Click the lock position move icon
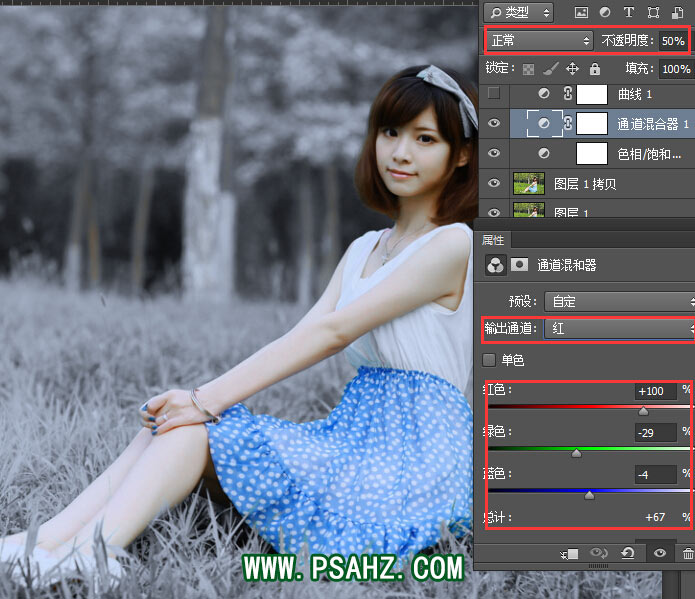The width and height of the screenshot is (695, 599). click(572, 69)
